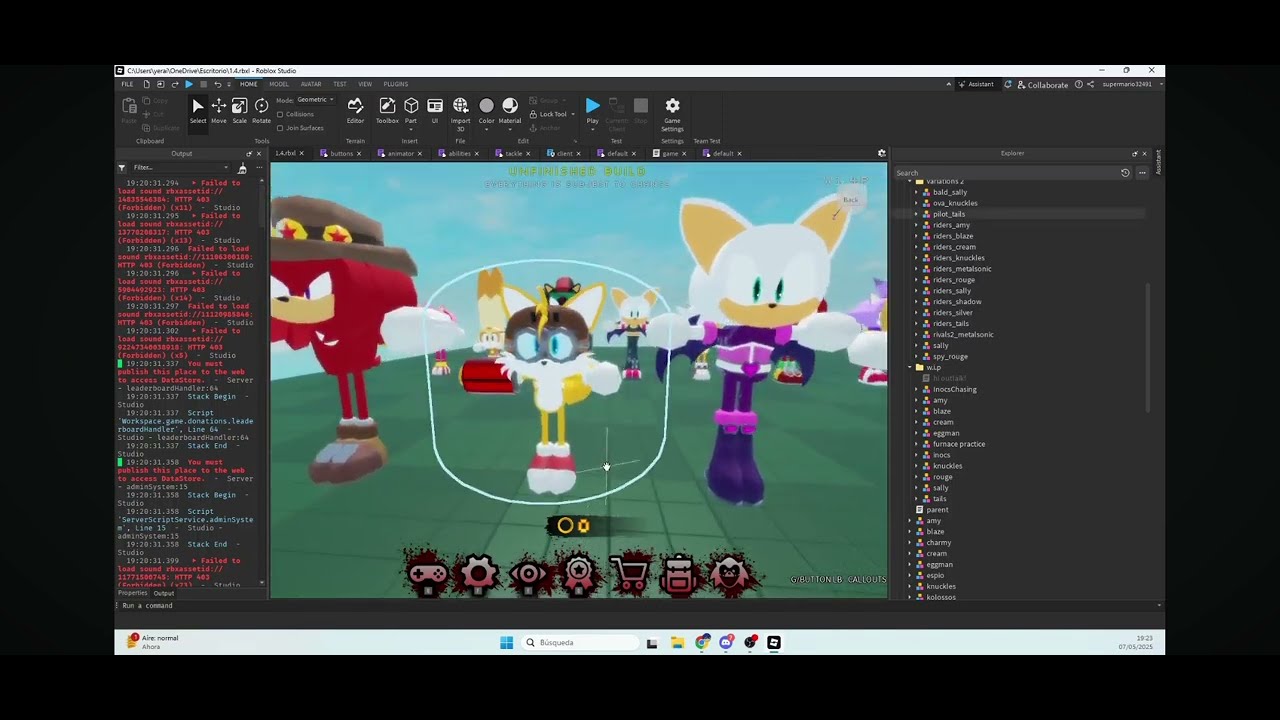Open the Assistant panel

click(976, 84)
